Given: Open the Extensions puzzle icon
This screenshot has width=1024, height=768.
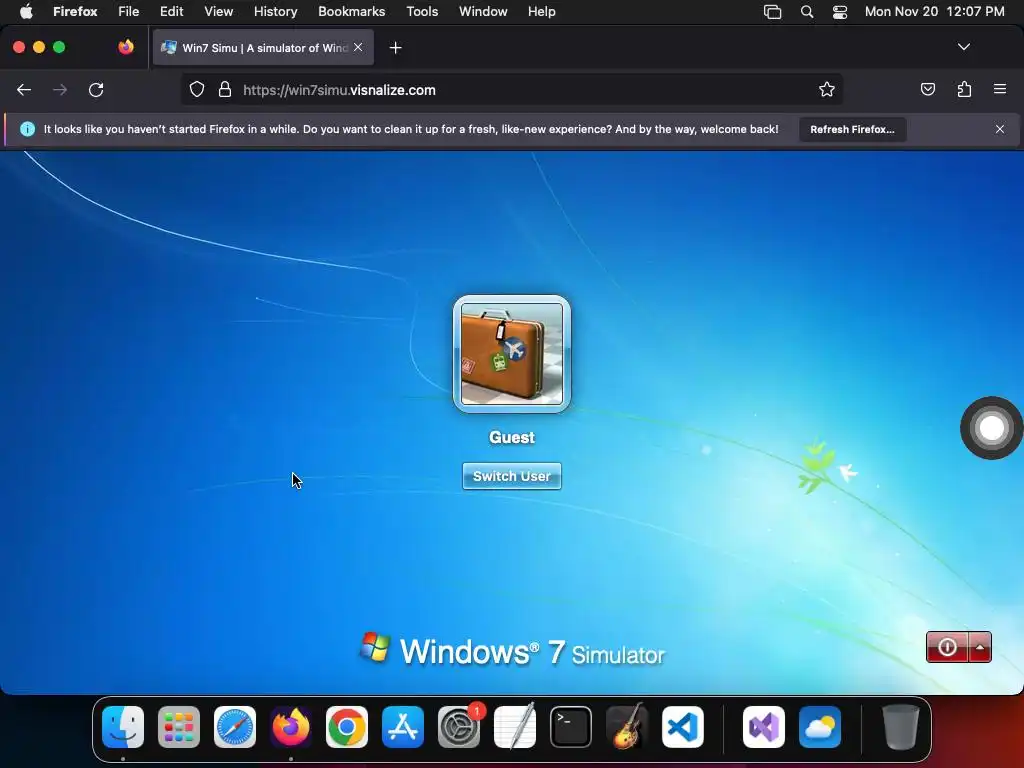Looking at the screenshot, I should (x=965, y=90).
